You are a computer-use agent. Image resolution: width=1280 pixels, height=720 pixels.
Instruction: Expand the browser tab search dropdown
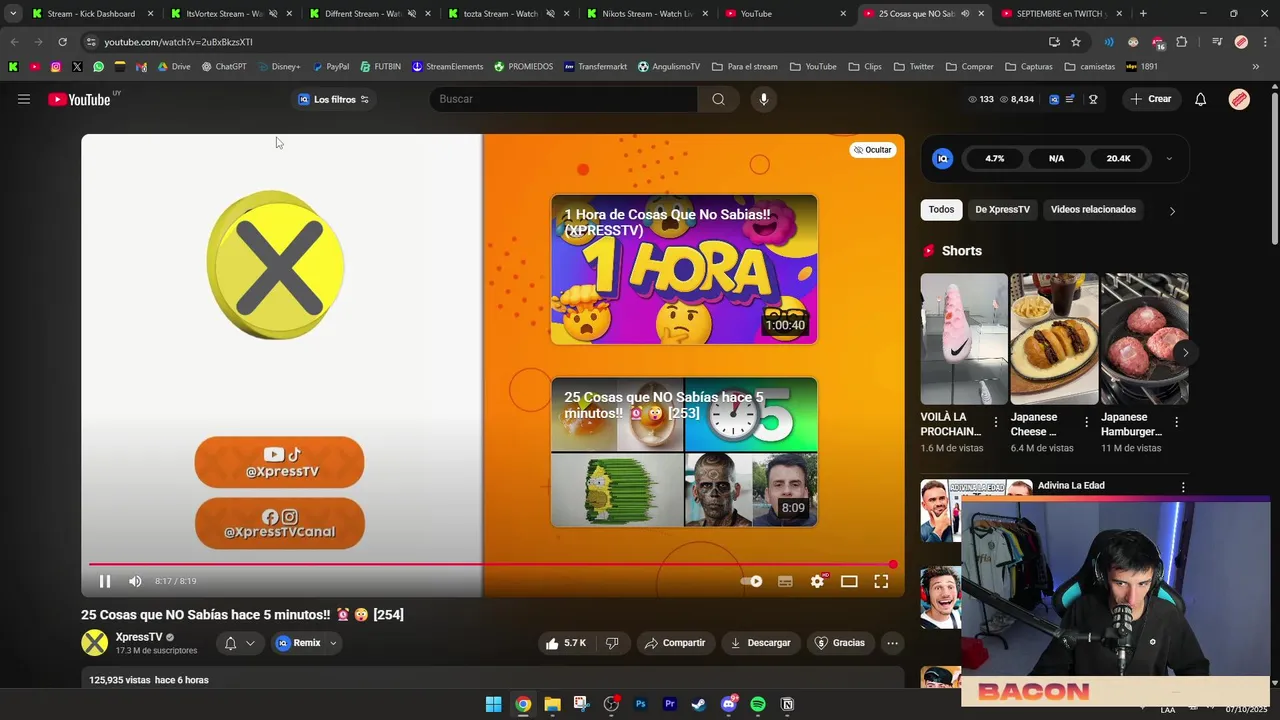[12, 14]
